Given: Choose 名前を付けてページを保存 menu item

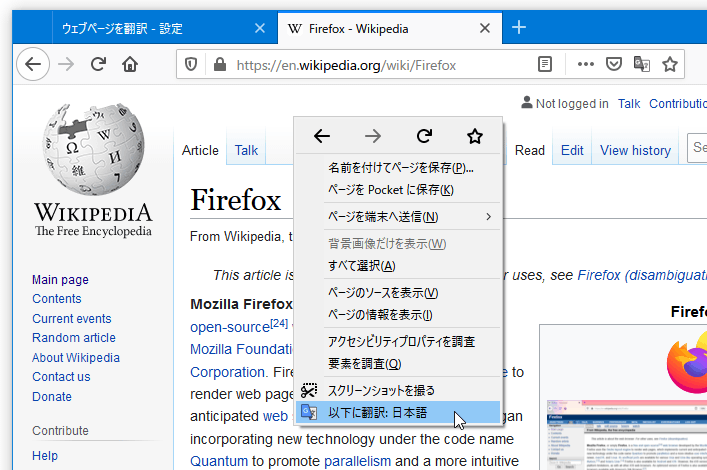Looking at the screenshot, I should tap(398, 168).
